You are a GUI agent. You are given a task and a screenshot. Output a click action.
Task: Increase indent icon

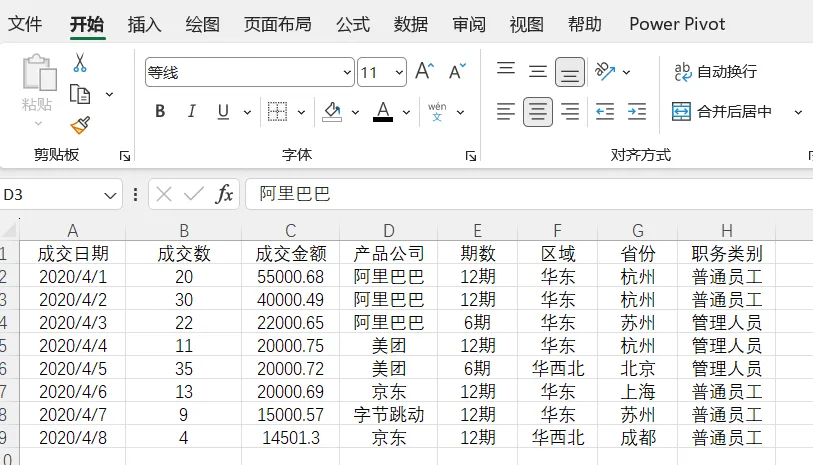(x=637, y=111)
